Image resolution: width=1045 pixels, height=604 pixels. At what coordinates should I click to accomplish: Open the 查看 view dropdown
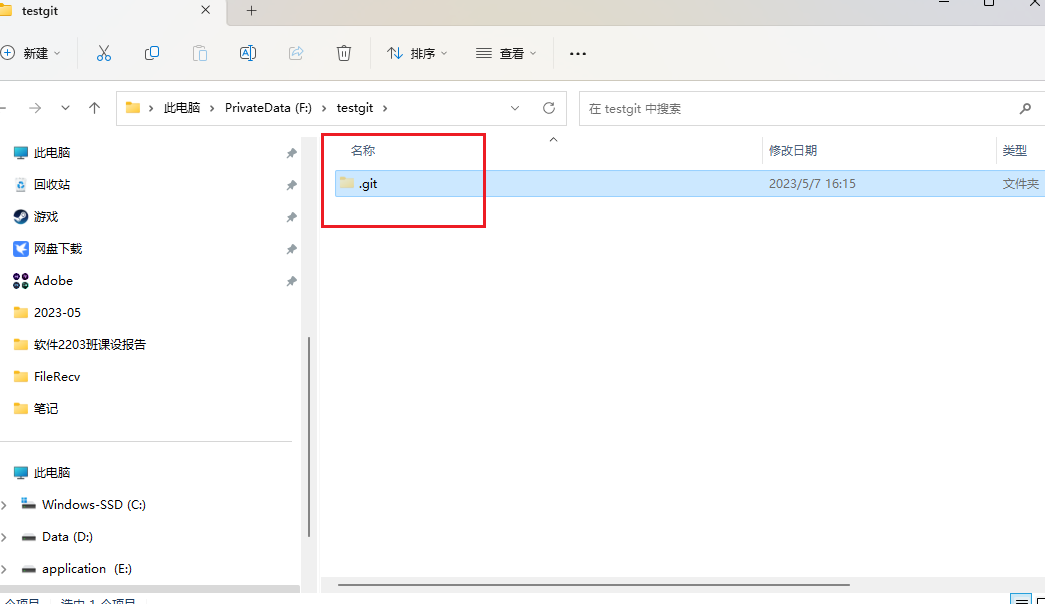click(x=506, y=53)
